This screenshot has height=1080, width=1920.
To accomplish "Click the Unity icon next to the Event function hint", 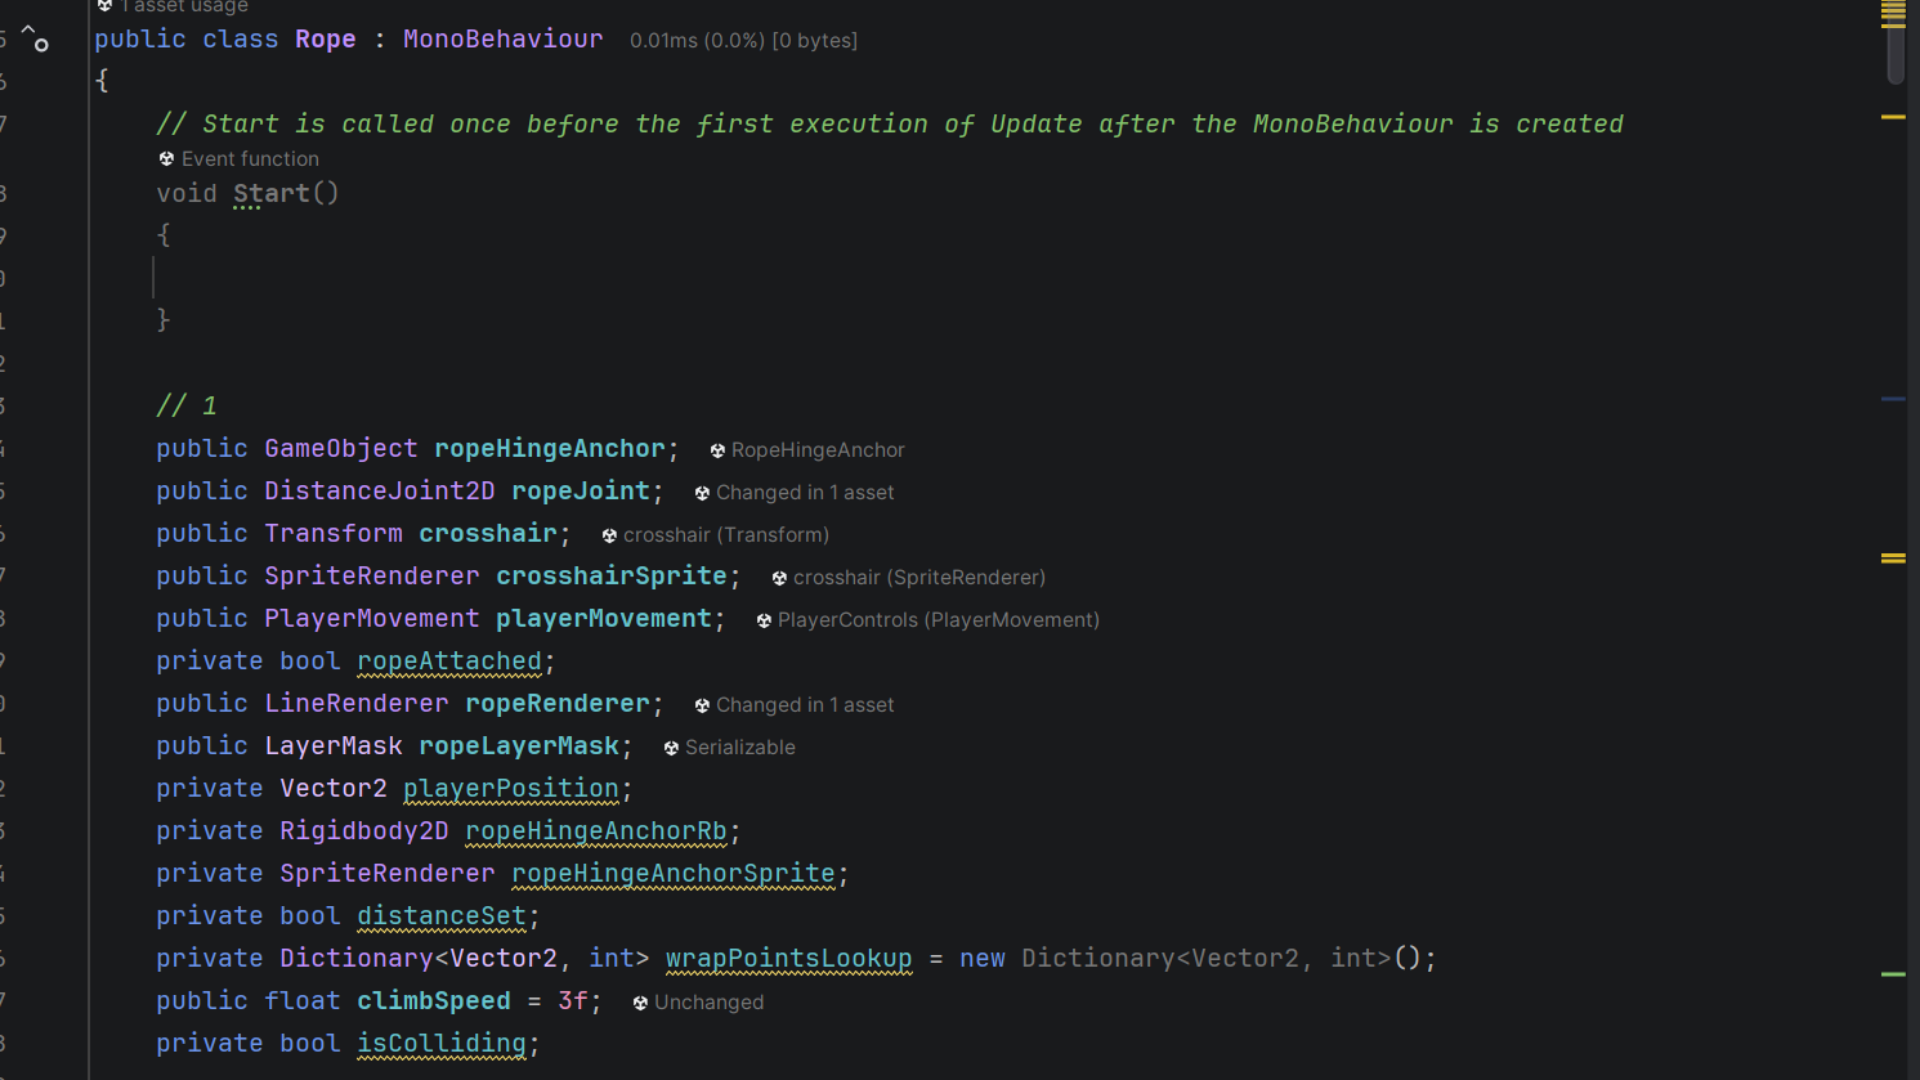I will 167,159.
